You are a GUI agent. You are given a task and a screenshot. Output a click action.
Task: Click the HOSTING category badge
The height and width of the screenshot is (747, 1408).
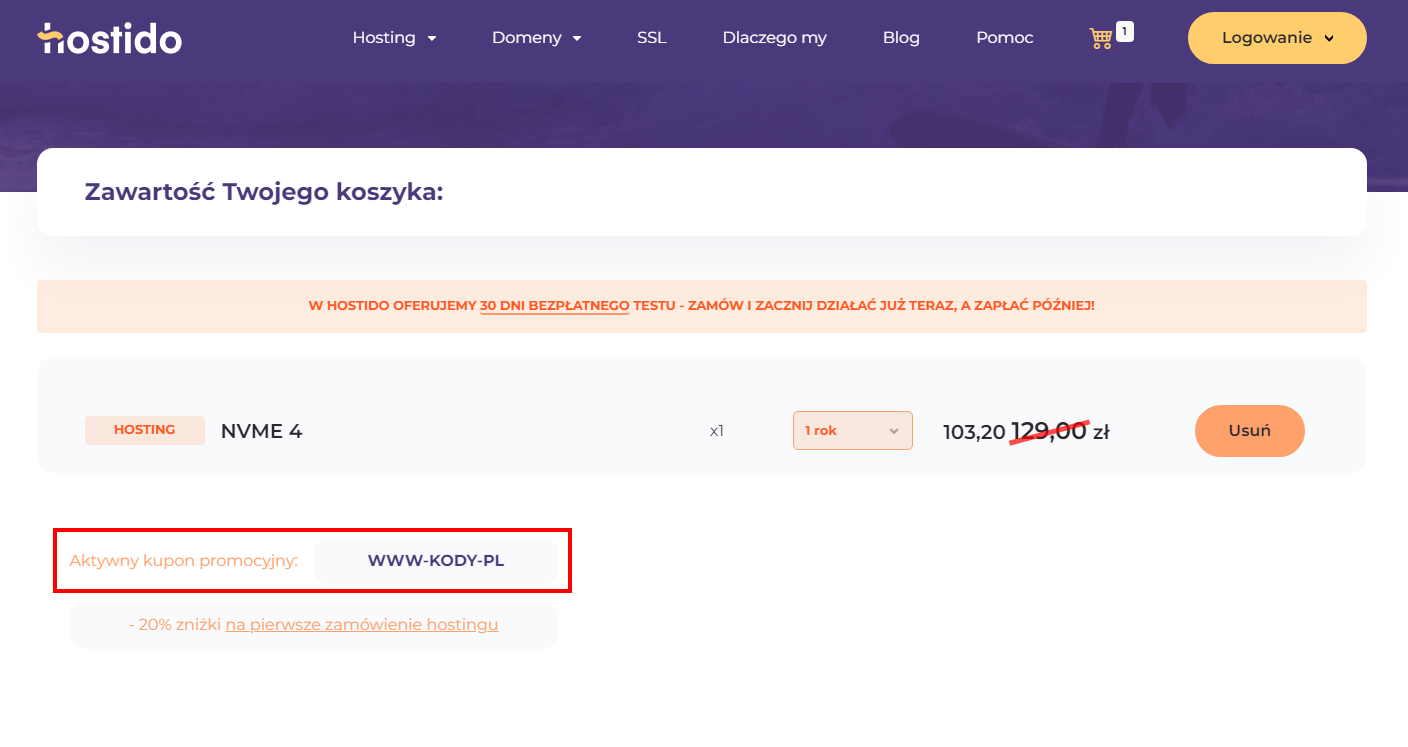pos(145,430)
